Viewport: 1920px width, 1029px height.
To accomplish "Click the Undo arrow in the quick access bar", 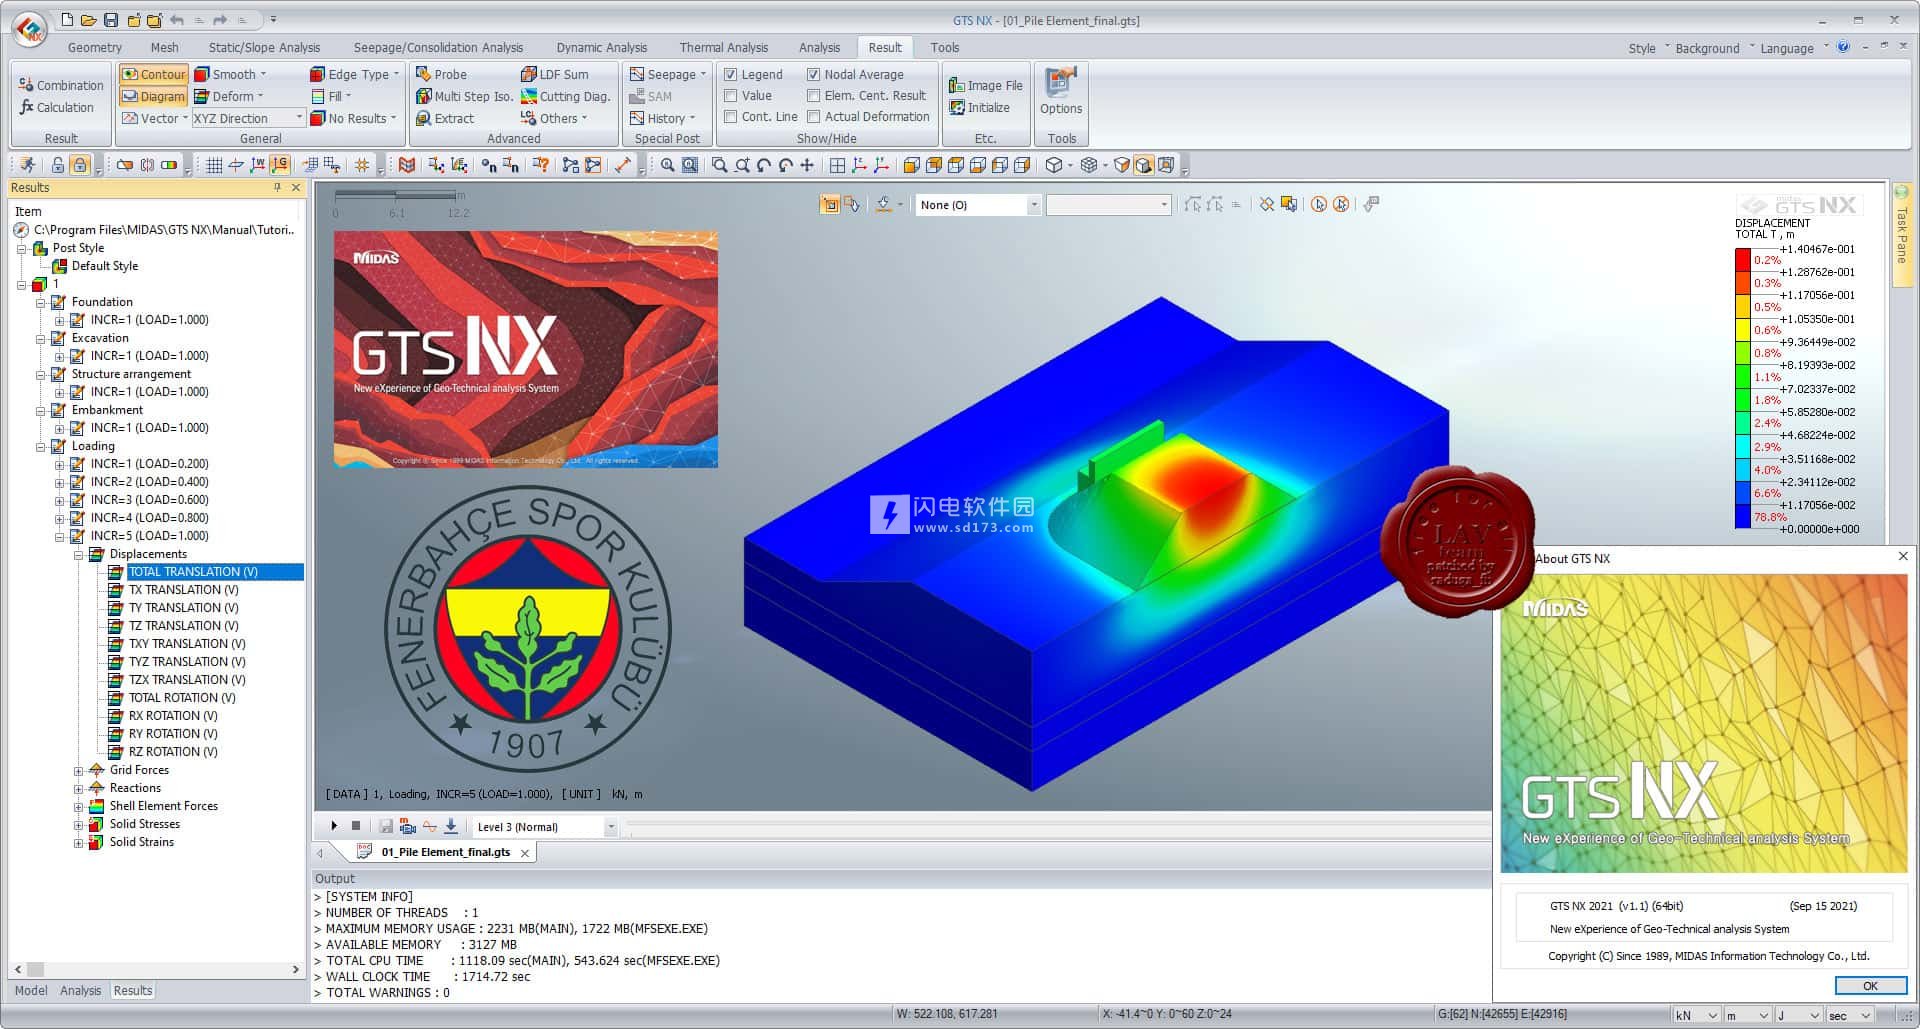I will click(177, 20).
